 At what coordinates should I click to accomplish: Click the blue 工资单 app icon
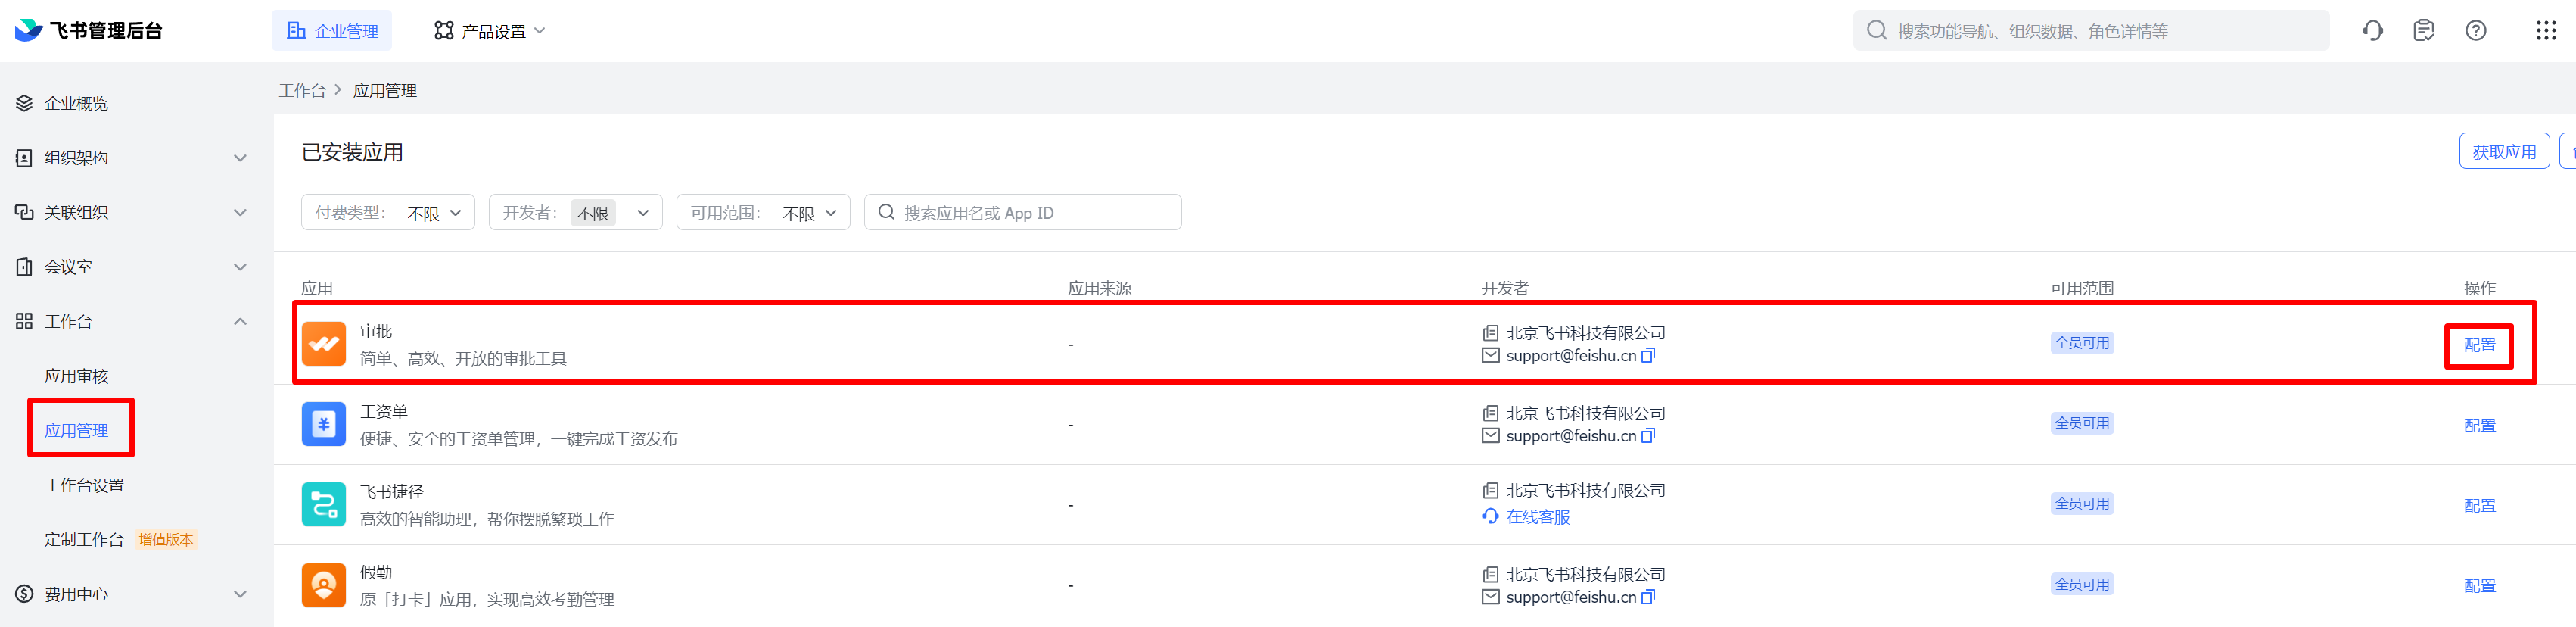323,424
